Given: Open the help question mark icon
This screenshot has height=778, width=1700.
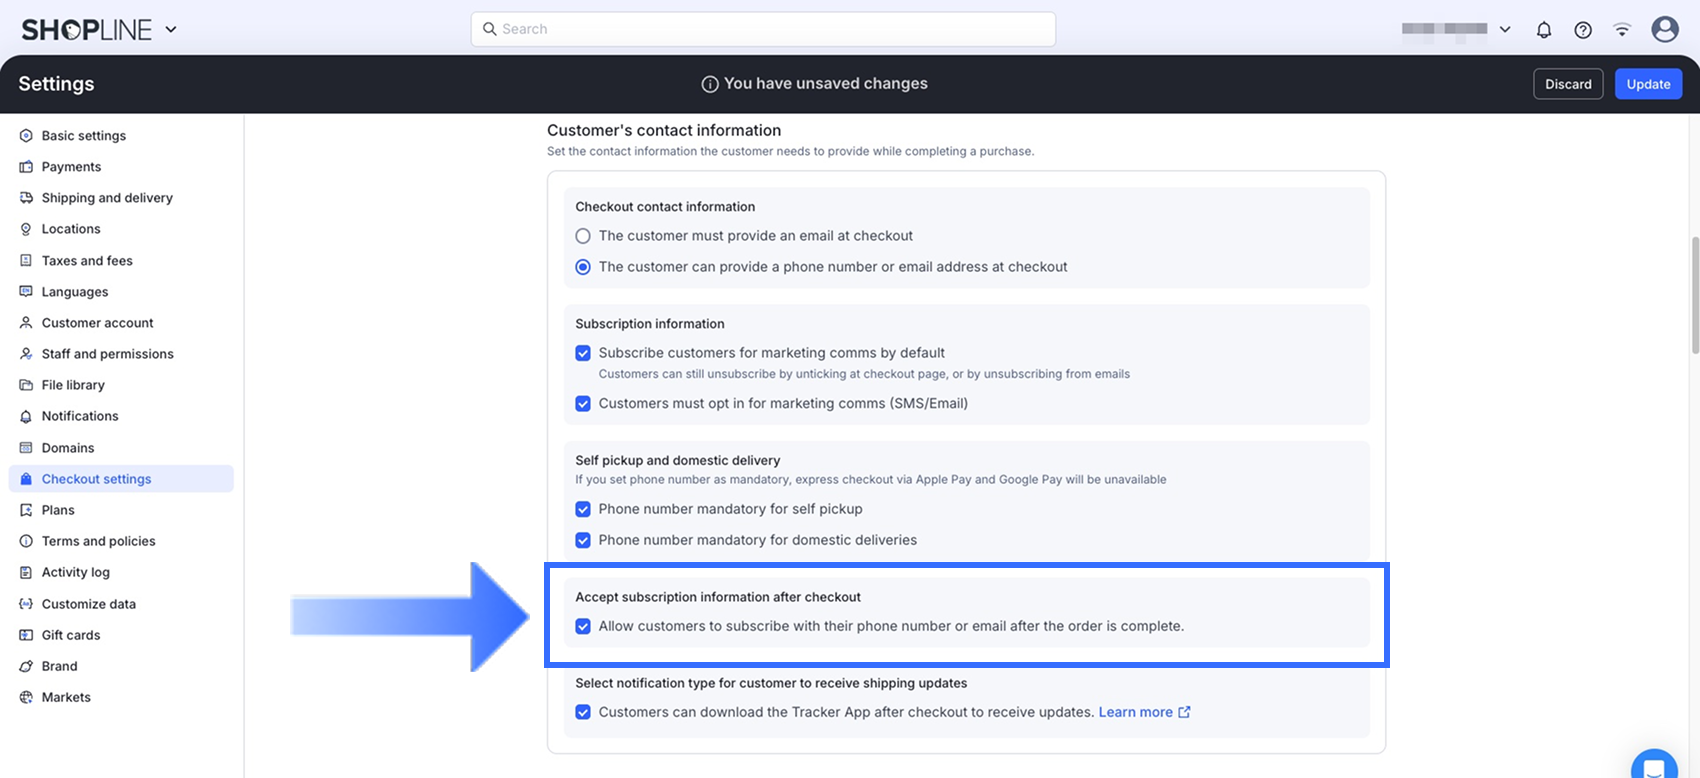Looking at the screenshot, I should [1583, 30].
